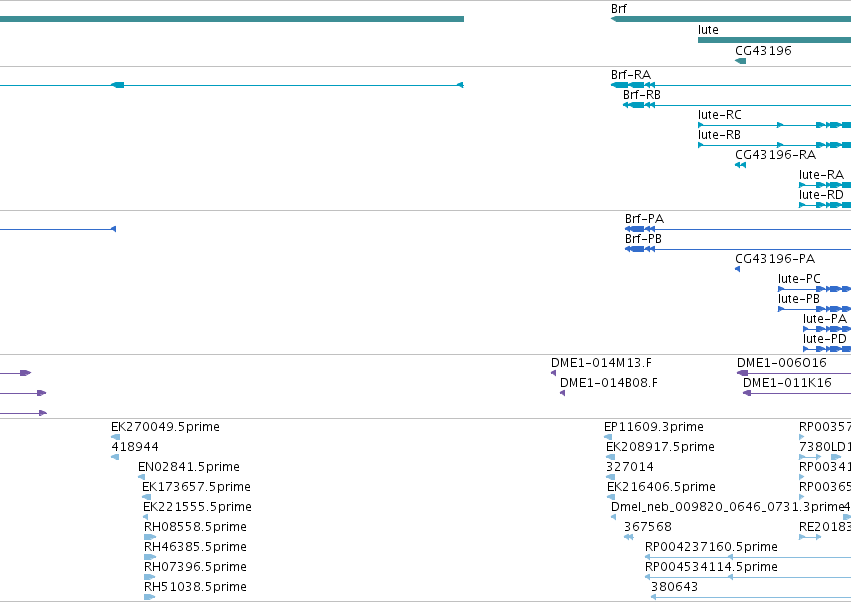
Task: Select the DME1-011K16 feature line
Action: 797,393
